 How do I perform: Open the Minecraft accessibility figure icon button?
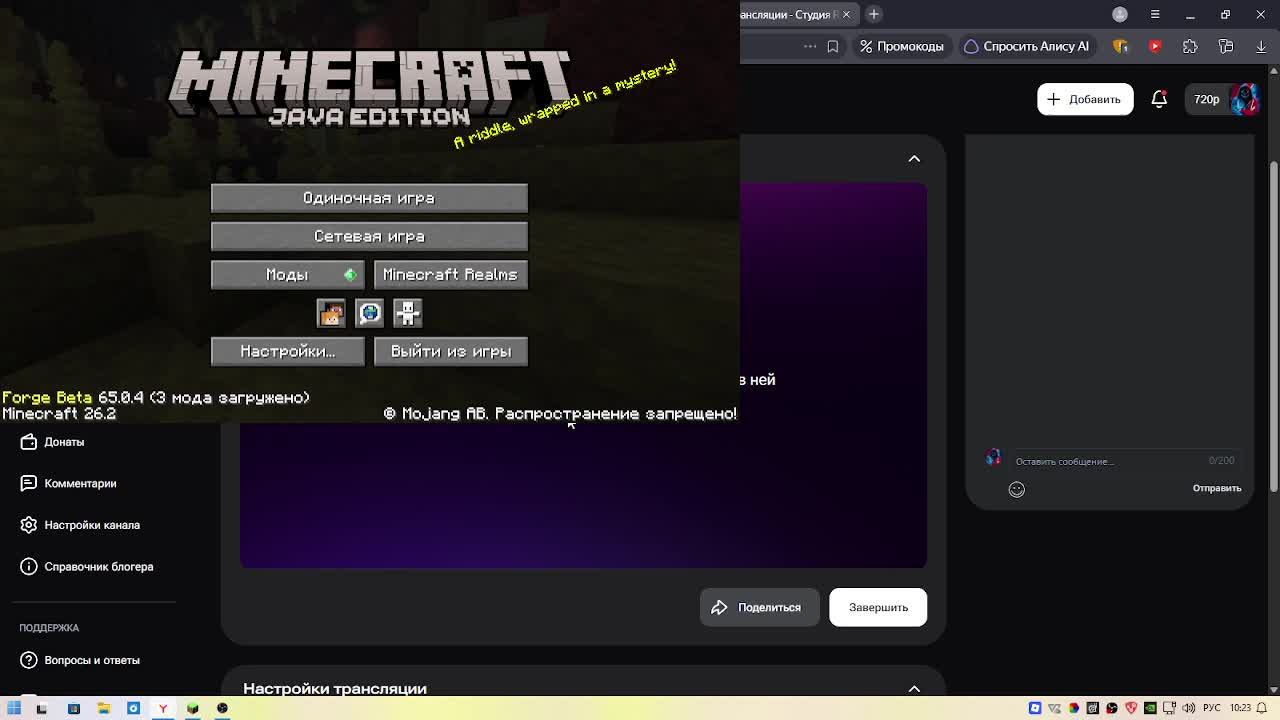click(x=408, y=313)
